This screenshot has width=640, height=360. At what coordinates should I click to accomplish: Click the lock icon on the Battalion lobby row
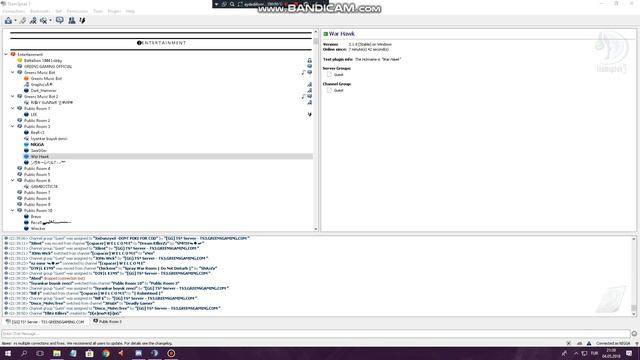[x=309, y=60]
